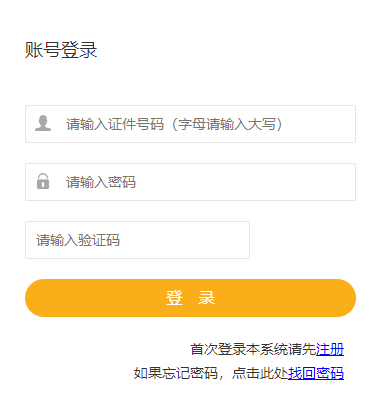Open the 注册 register link

(x=330, y=349)
